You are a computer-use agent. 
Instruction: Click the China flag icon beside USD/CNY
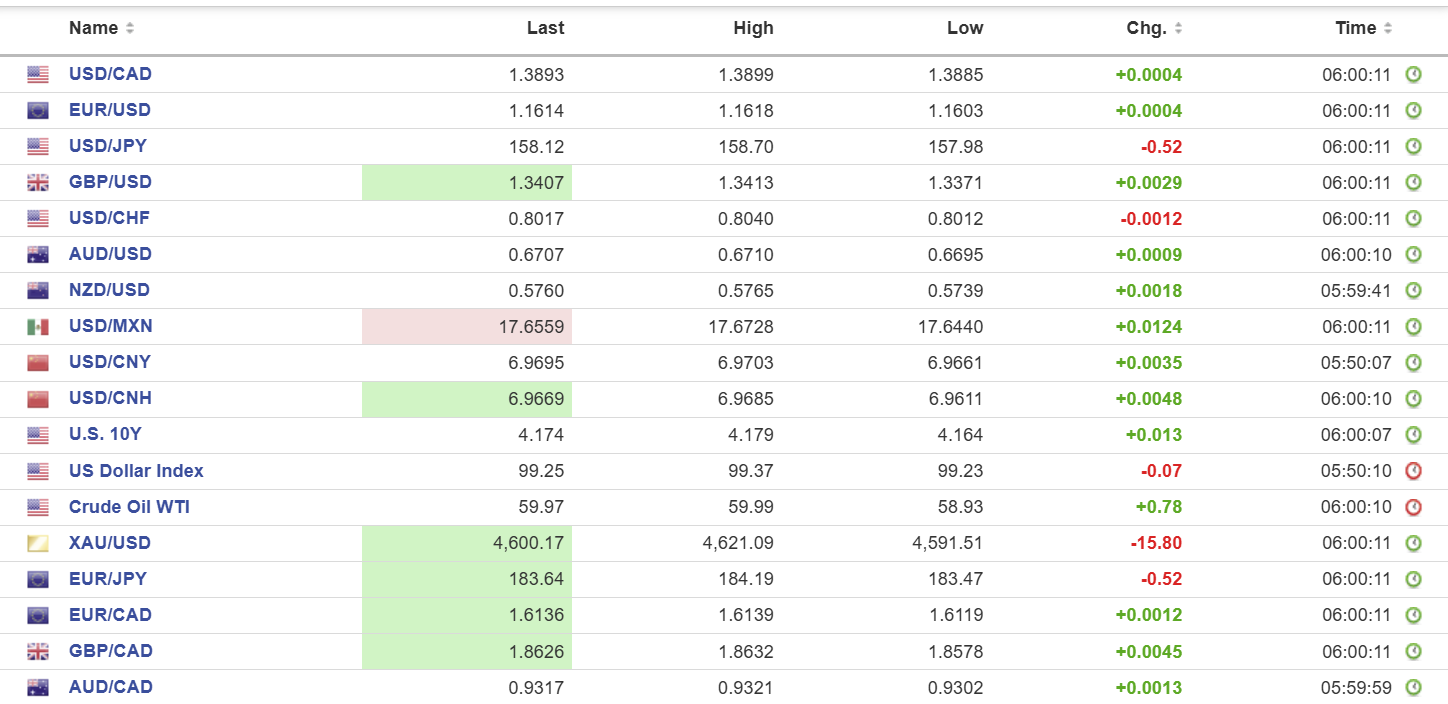(38, 362)
